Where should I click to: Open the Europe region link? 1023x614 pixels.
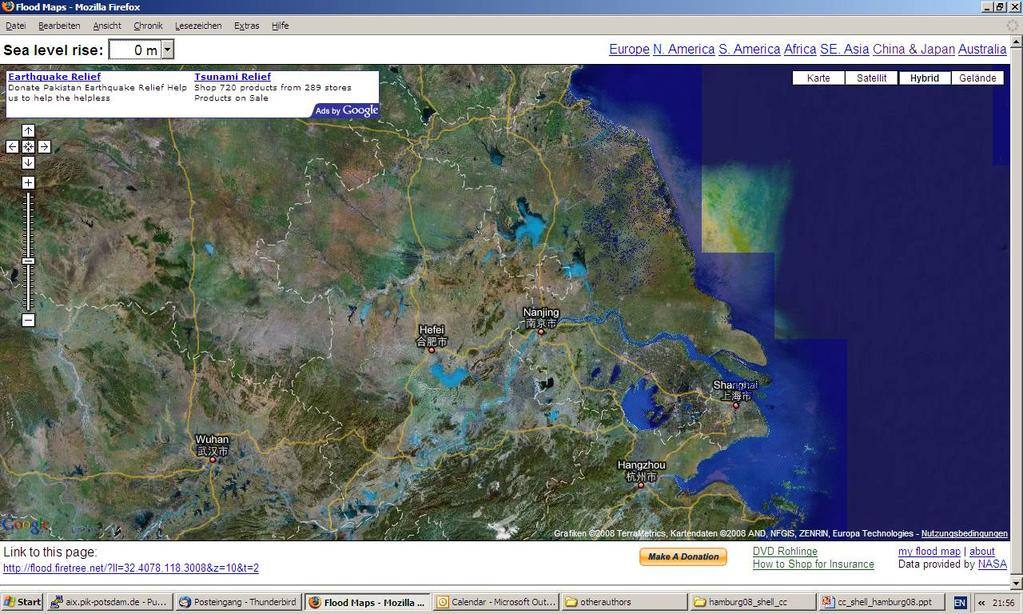pyautogui.click(x=629, y=49)
